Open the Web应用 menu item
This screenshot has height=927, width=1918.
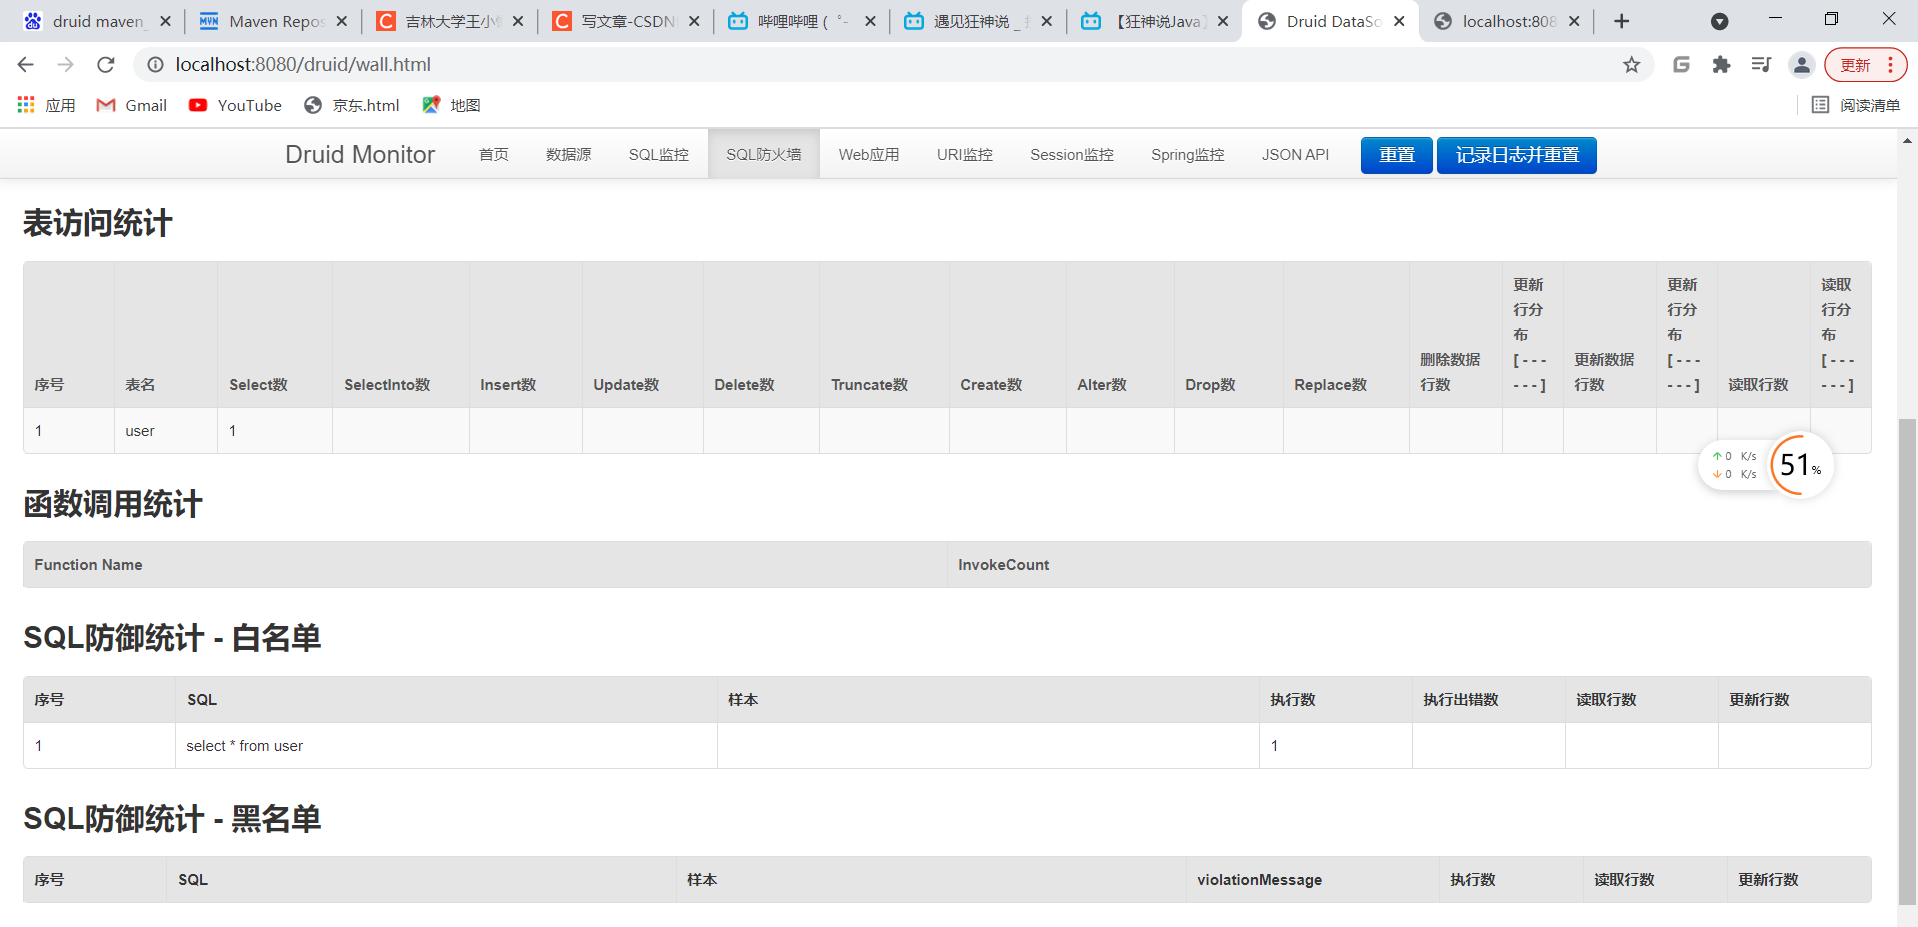tap(869, 155)
